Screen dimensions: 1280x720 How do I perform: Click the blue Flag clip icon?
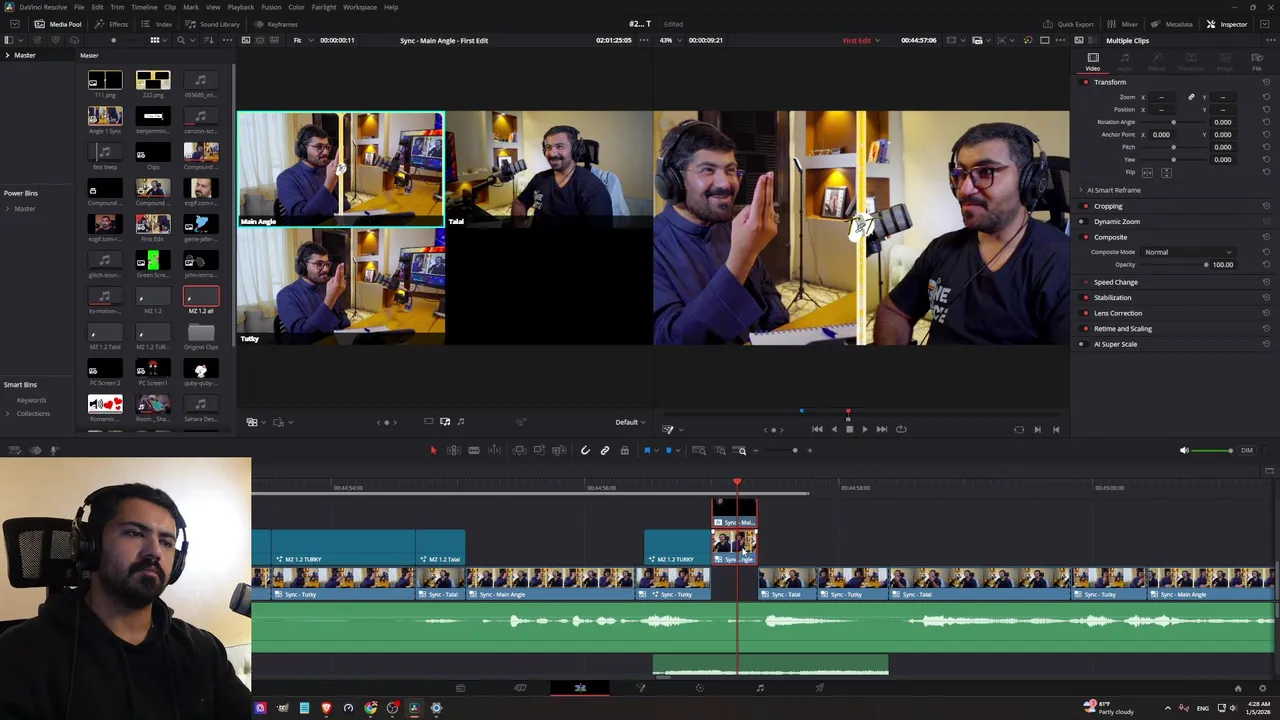click(x=647, y=451)
